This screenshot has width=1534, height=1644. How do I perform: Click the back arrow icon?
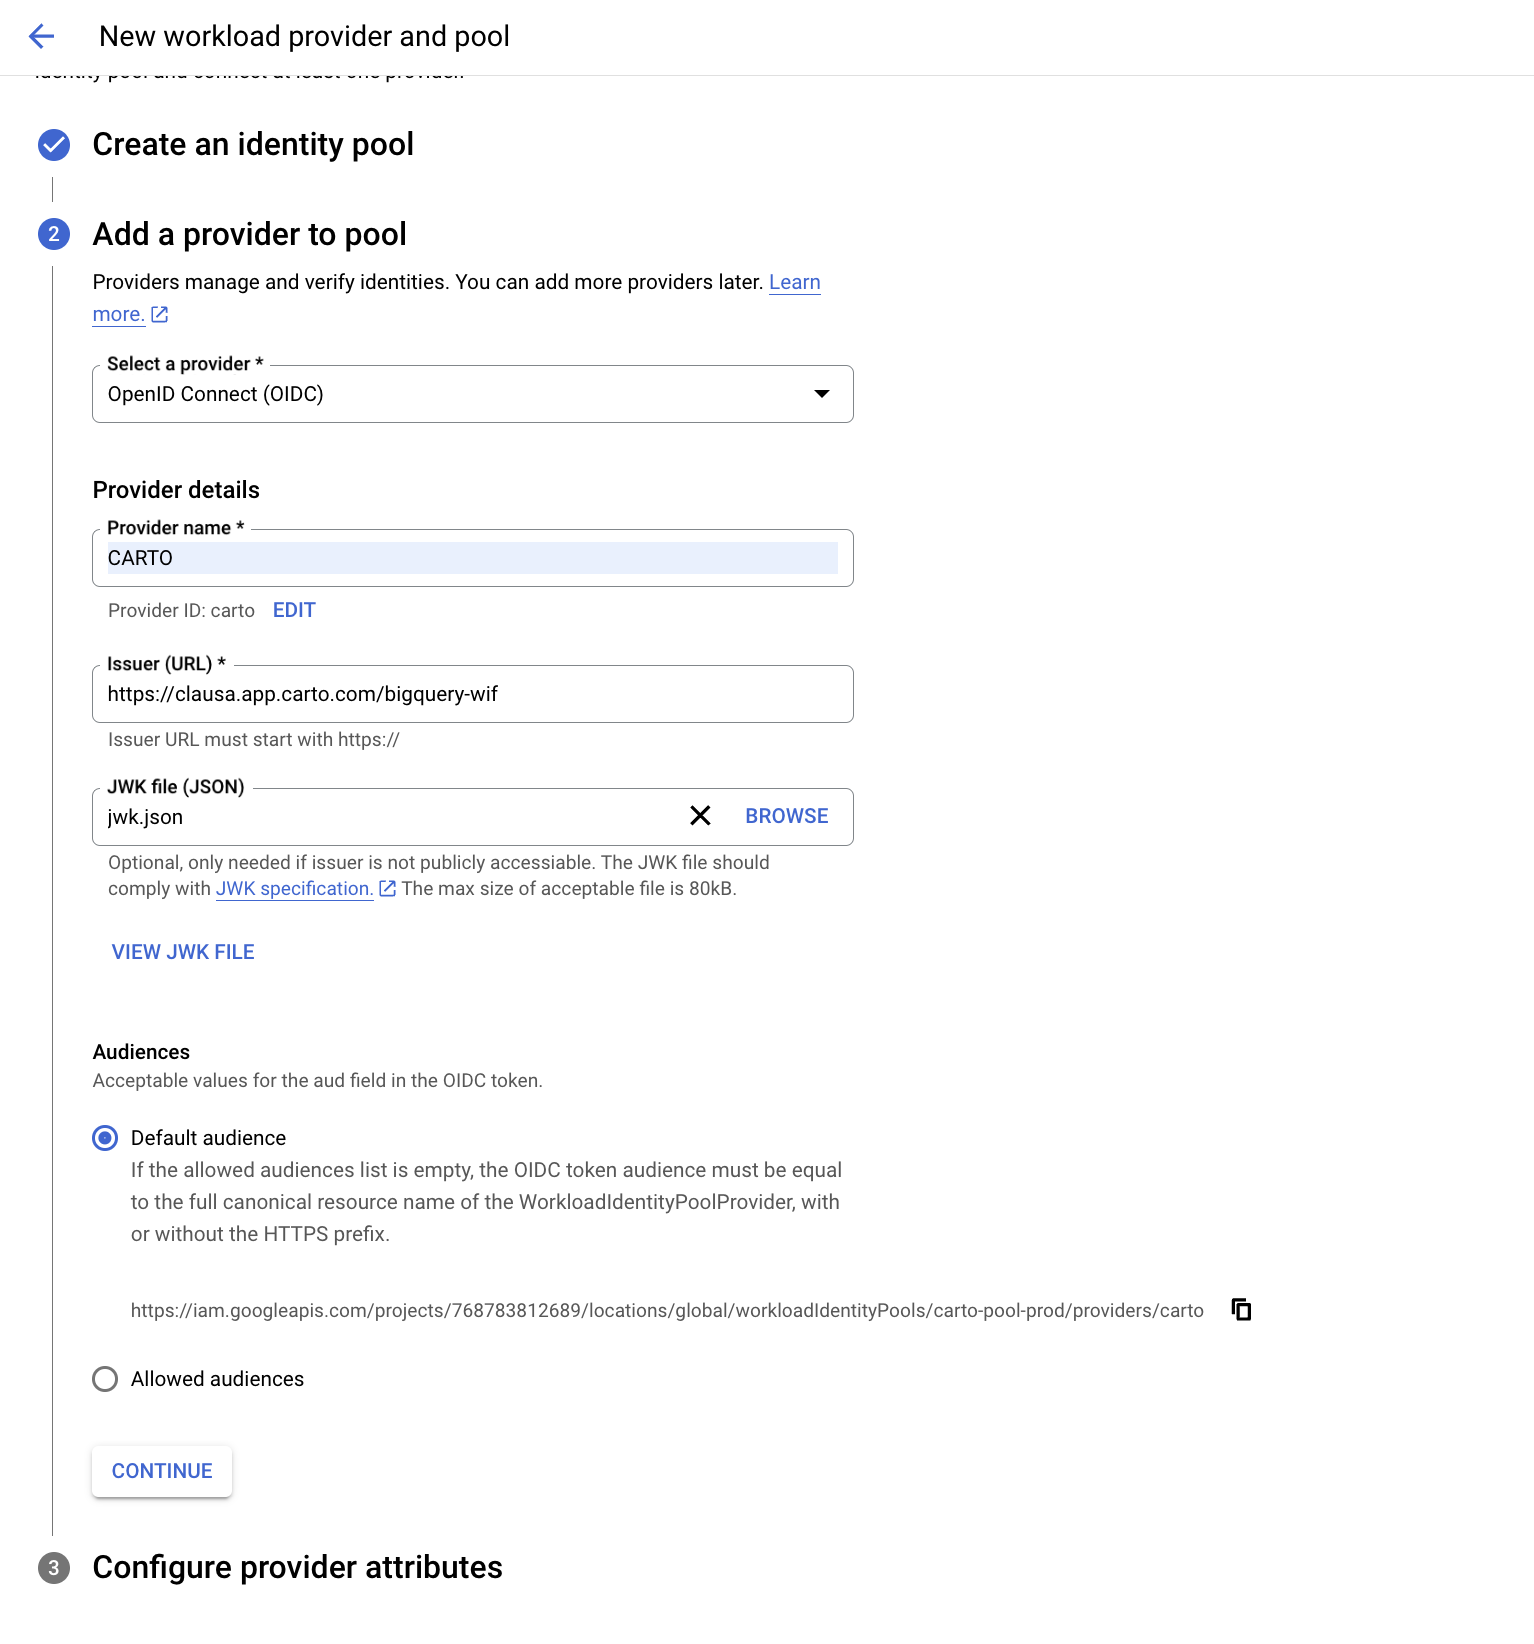coord(41,37)
